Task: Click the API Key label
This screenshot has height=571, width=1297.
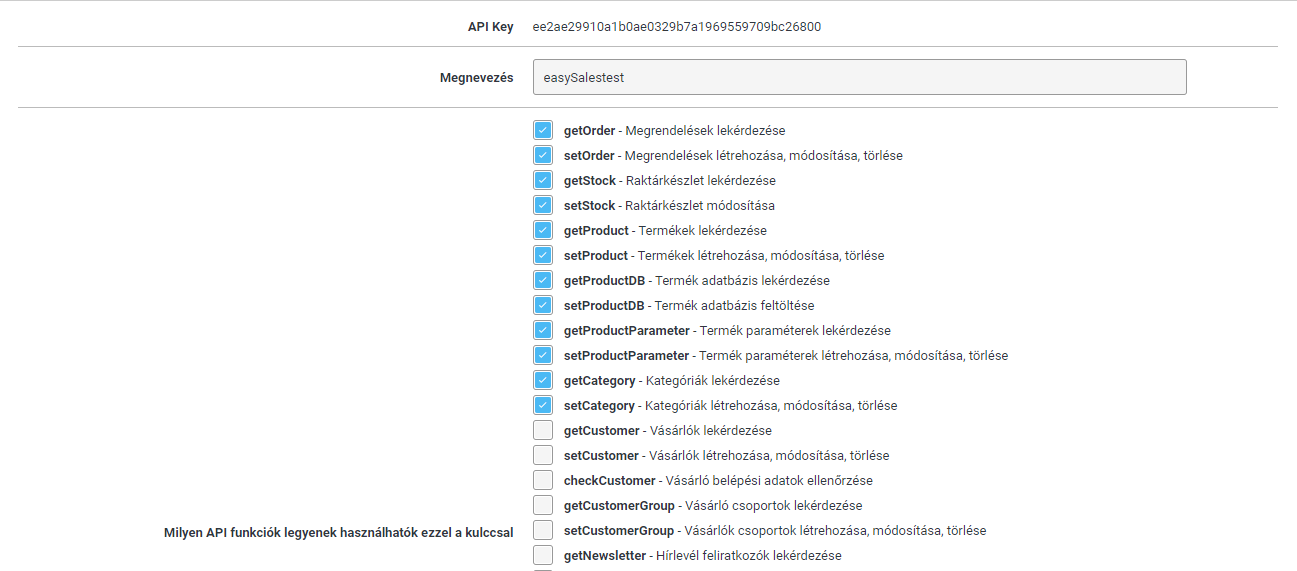Action: pyautogui.click(x=490, y=27)
